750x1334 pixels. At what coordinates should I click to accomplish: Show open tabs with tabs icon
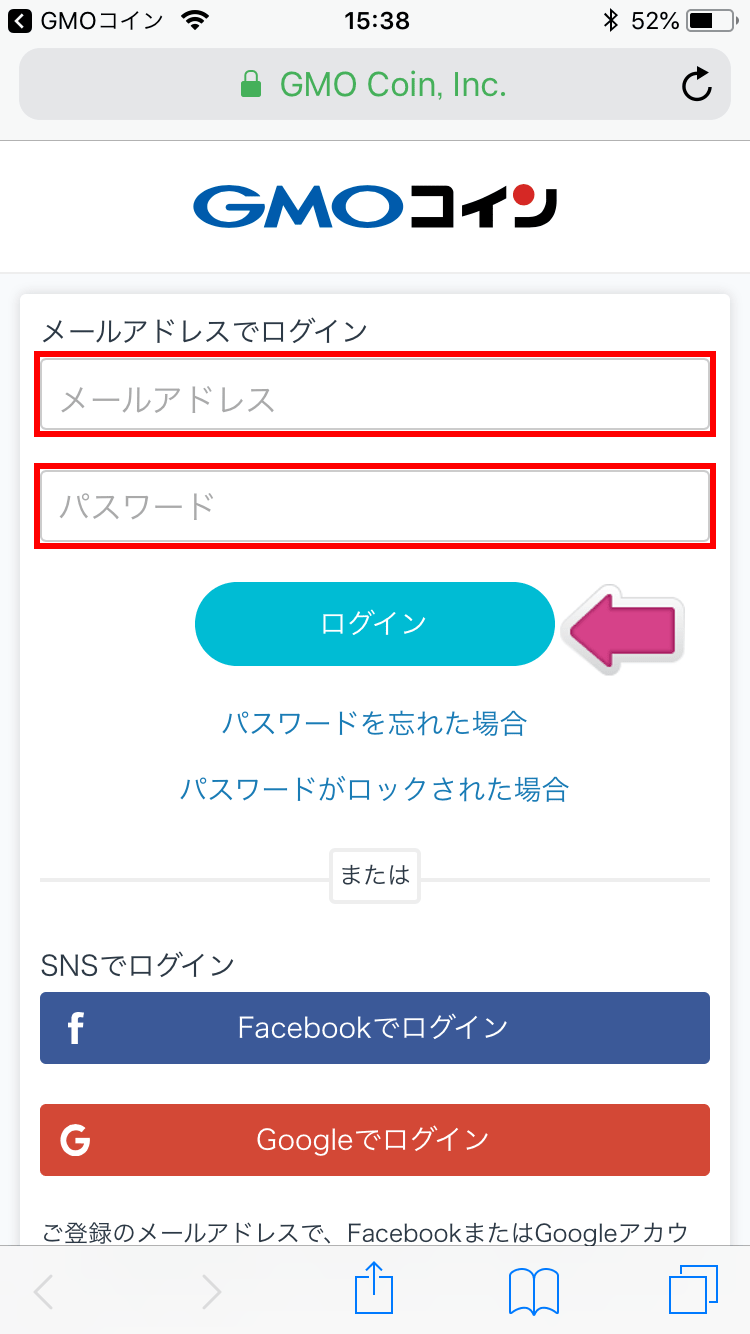click(x=694, y=1290)
